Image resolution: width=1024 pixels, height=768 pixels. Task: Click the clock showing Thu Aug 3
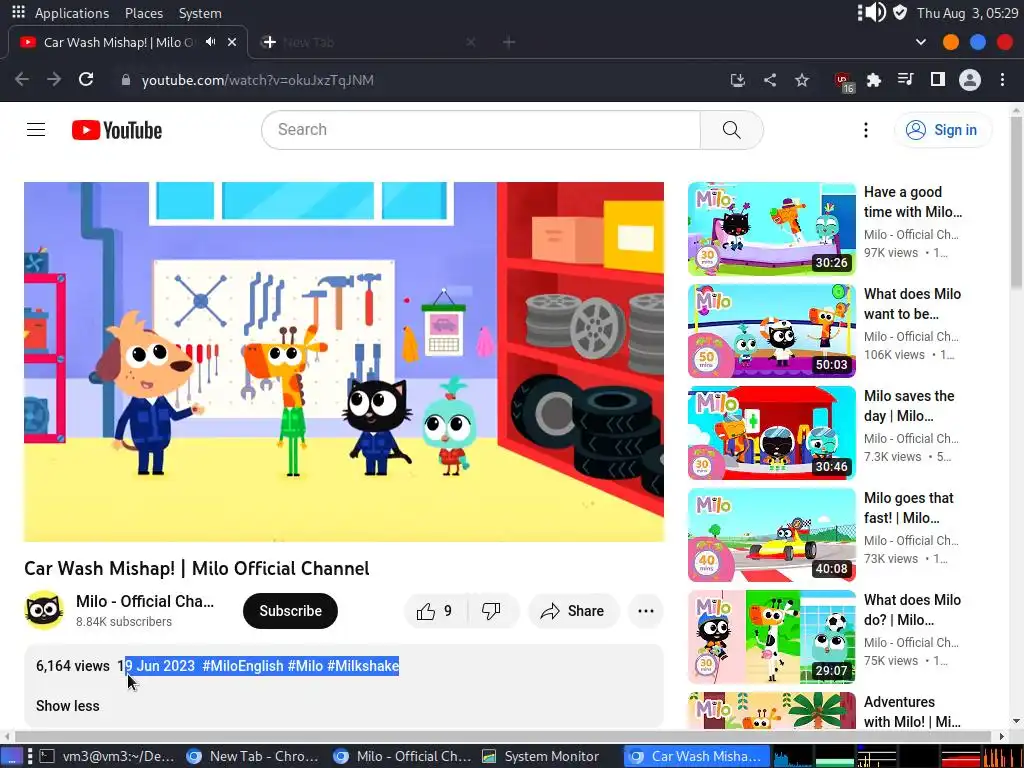pyautogui.click(x=967, y=13)
